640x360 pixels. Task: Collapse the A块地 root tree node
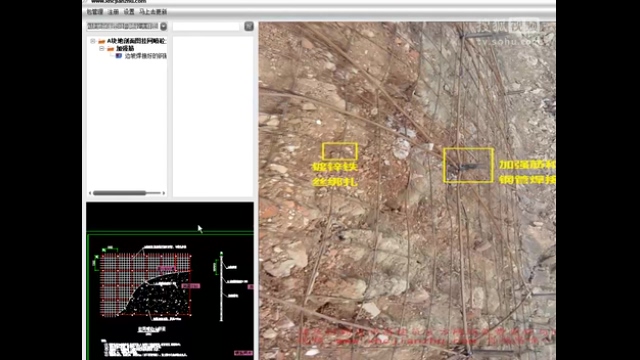(x=93, y=41)
